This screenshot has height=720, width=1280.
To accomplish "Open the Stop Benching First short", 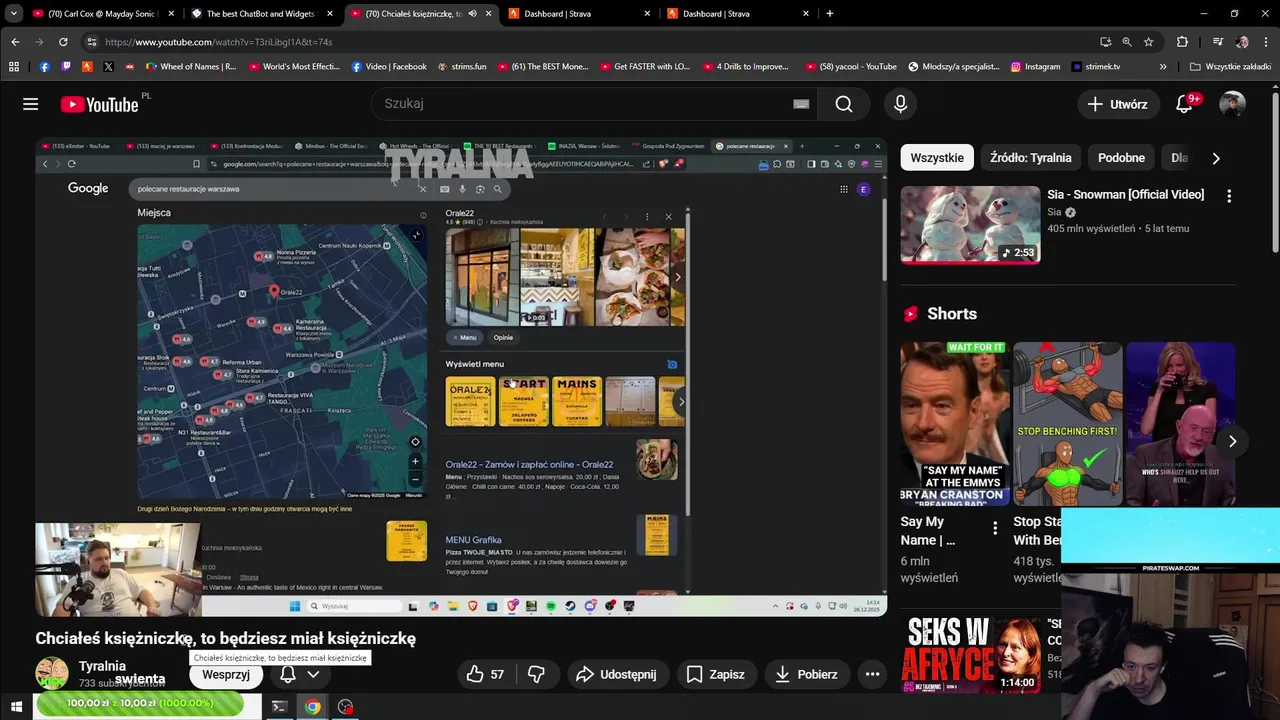I will (x=1067, y=424).
